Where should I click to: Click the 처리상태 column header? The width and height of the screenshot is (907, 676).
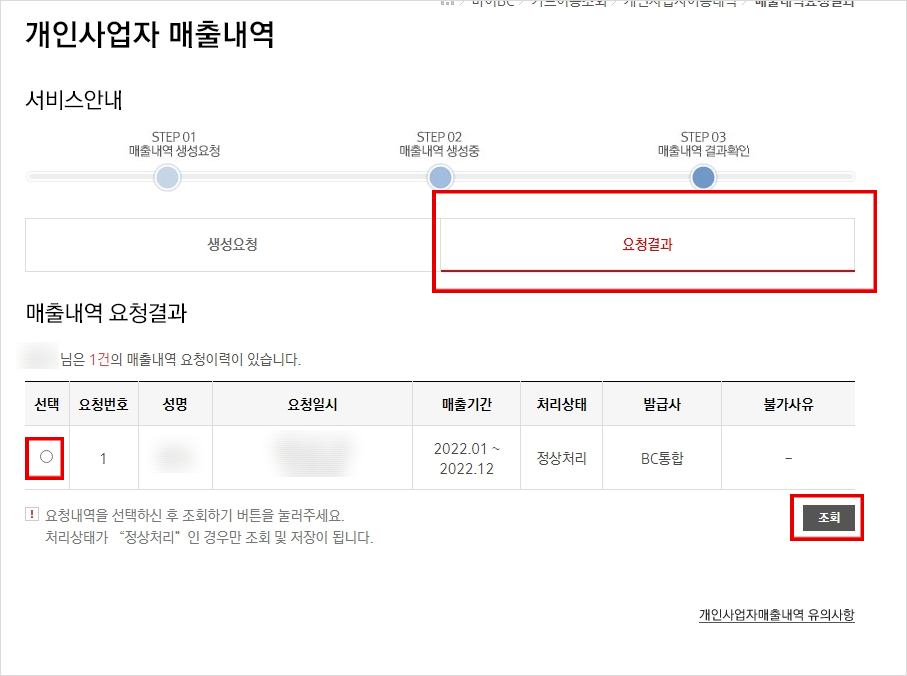(562, 404)
